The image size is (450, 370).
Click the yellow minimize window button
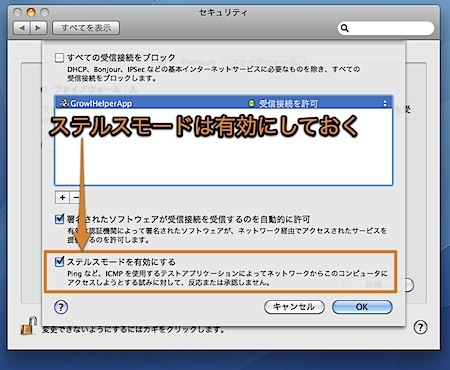[x=31, y=13]
